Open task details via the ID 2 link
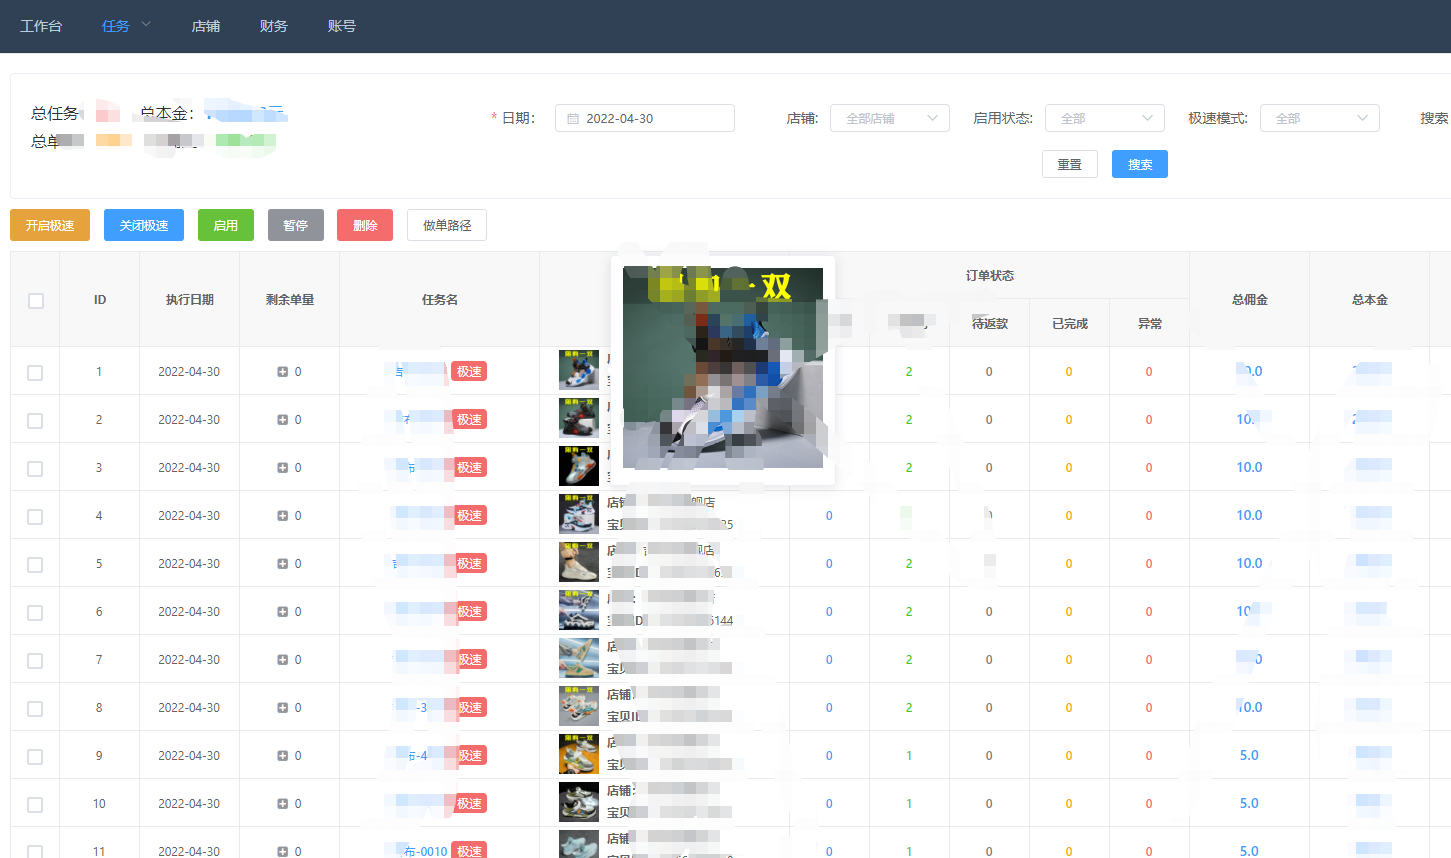 (99, 419)
